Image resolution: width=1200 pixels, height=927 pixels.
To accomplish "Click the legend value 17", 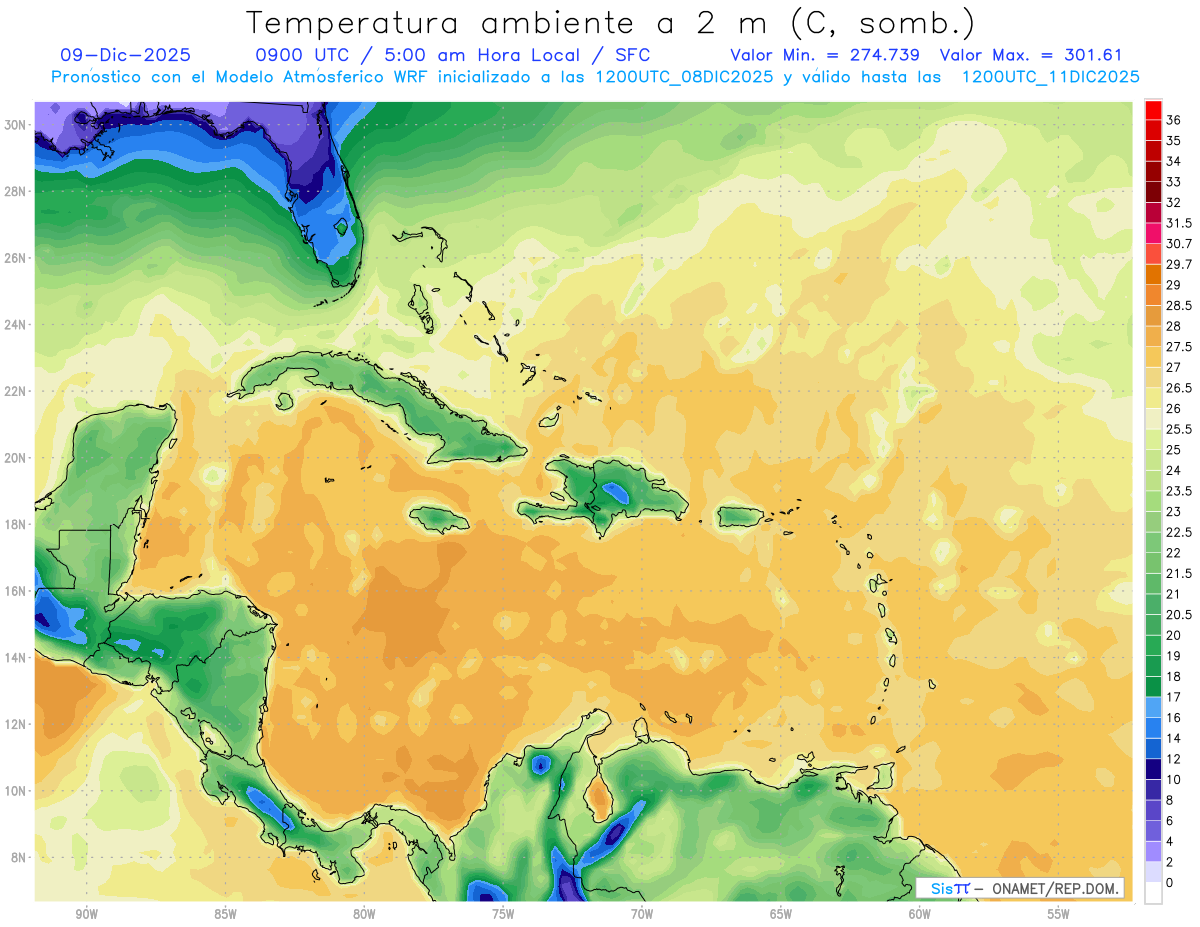I will pyautogui.click(x=1173, y=697).
